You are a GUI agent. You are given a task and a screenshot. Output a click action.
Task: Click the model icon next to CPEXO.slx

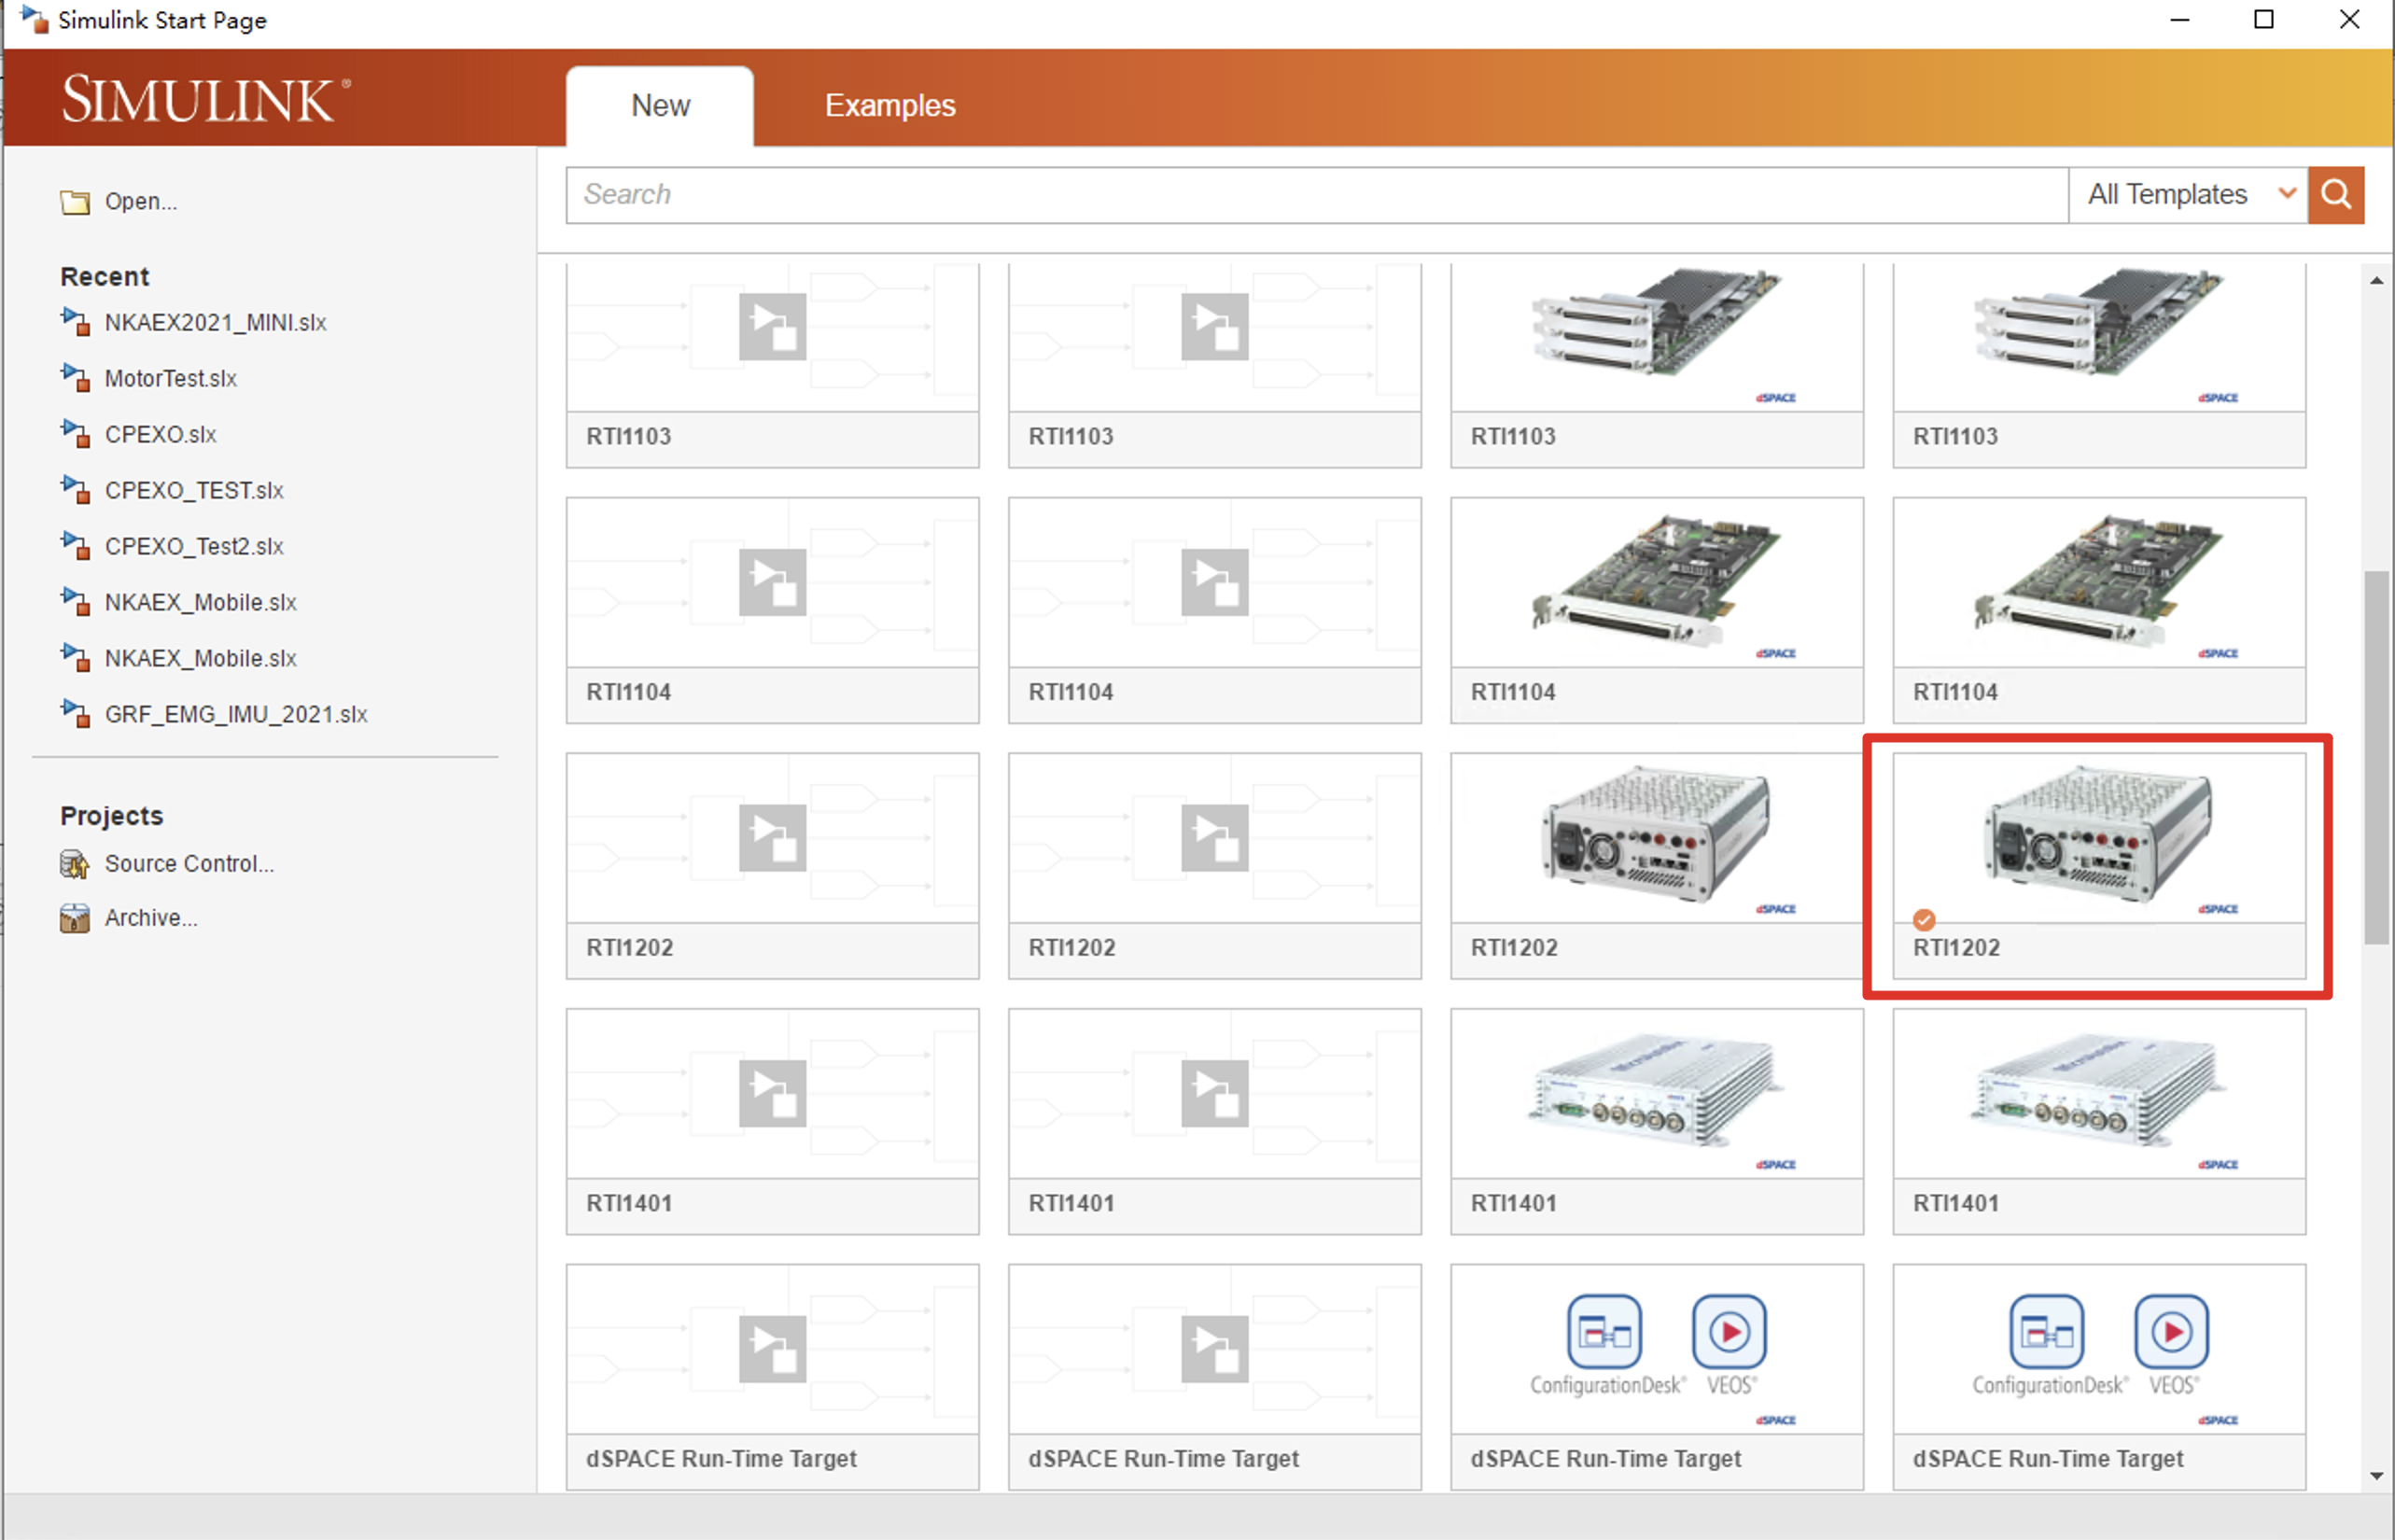(75, 434)
